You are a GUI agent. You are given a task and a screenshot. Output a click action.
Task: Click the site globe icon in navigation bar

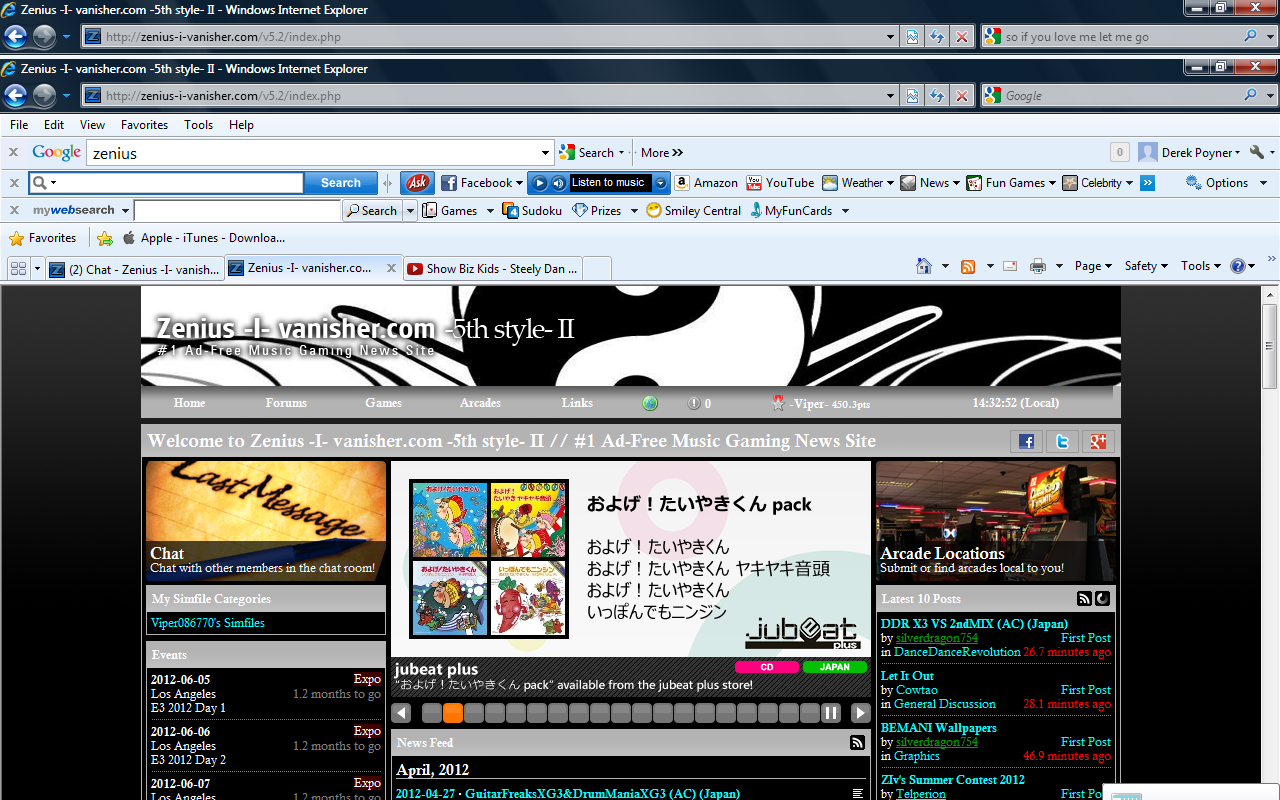click(650, 403)
